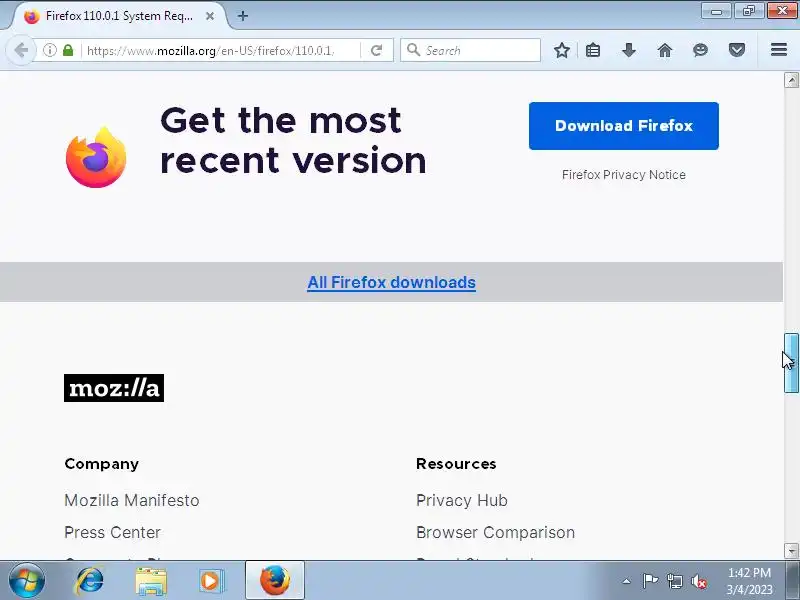
Task: Click the magnifier icon in search box
Action: coord(414,50)
